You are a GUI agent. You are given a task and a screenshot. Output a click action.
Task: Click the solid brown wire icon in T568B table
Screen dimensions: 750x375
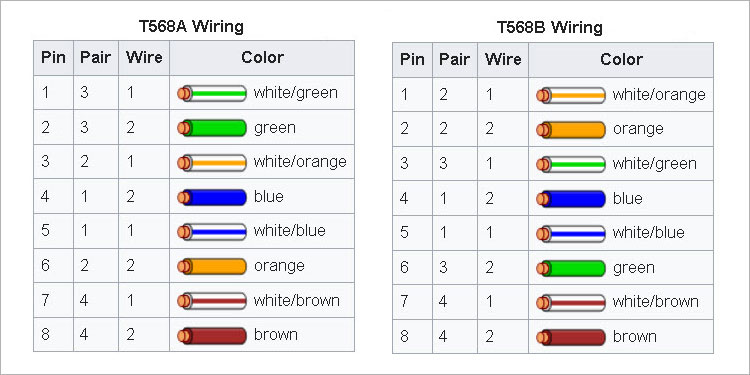(571, 337)
